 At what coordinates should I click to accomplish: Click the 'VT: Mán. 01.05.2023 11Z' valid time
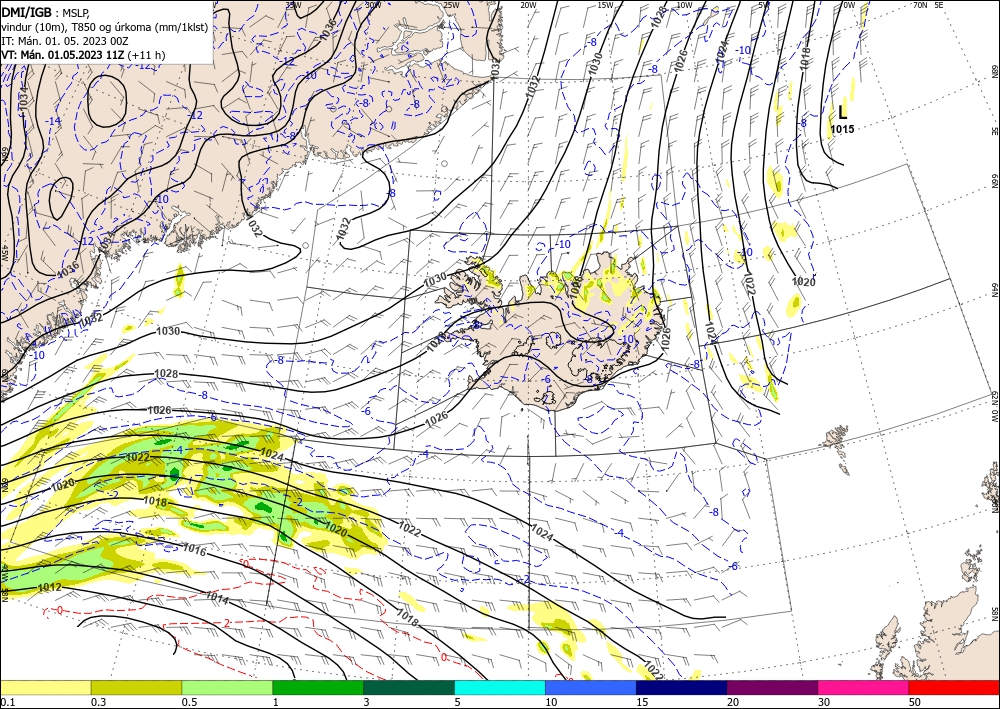click(63, 55)
